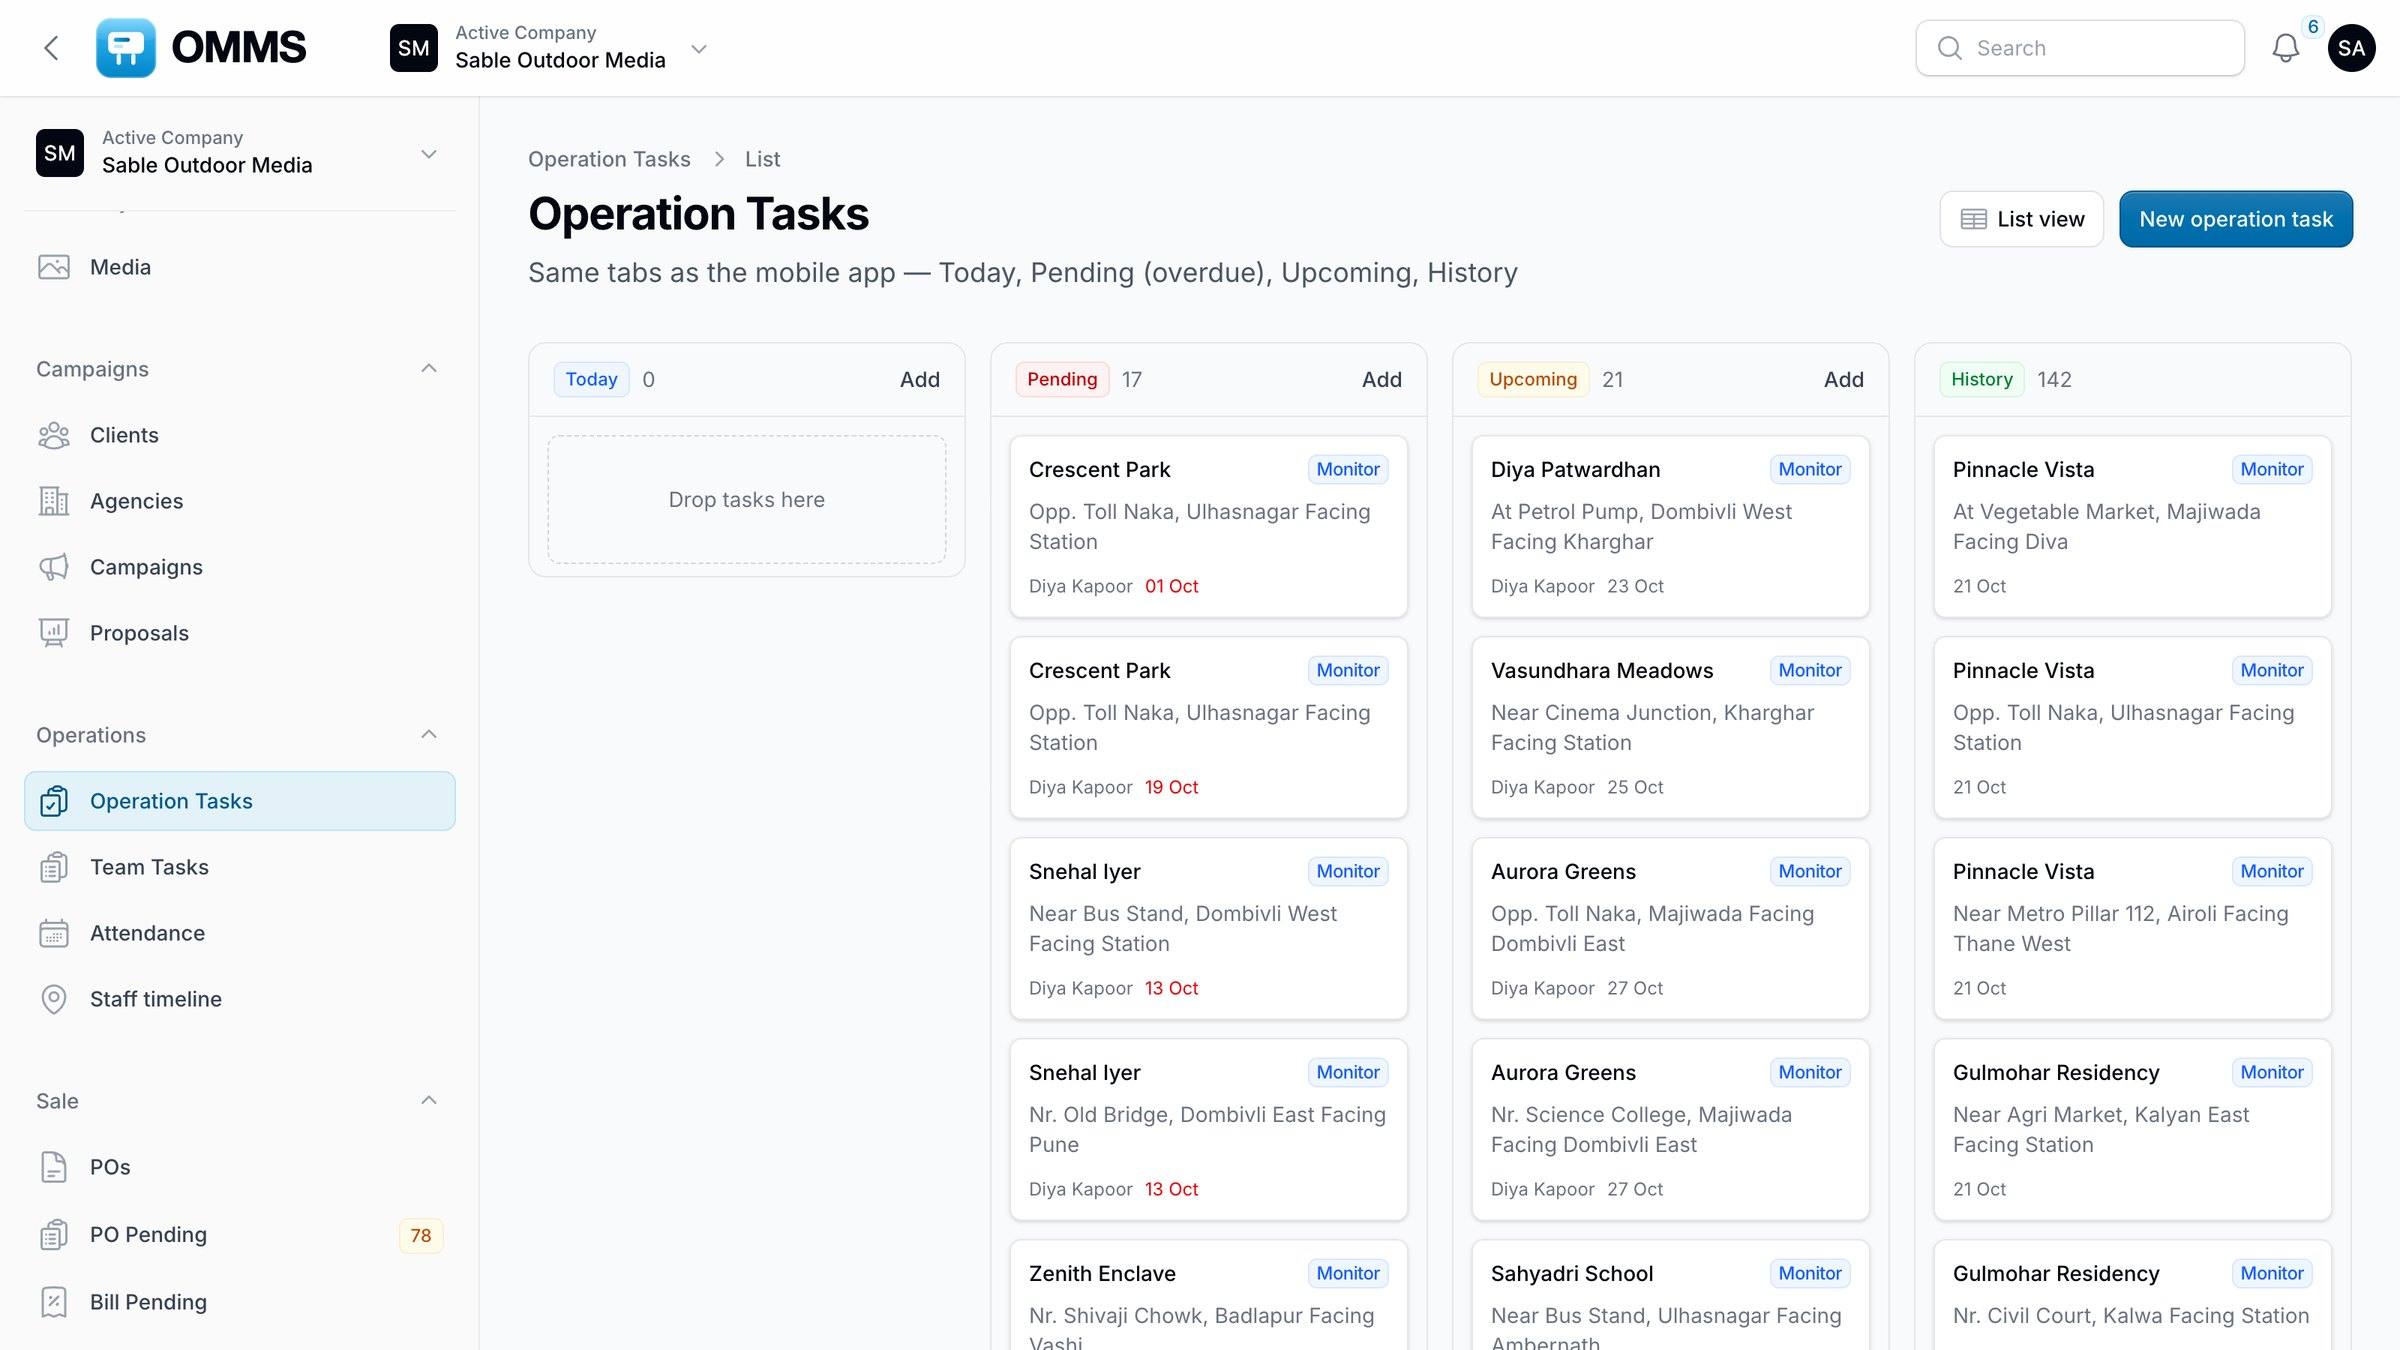Click the Operation Tasks breadcrumb link

pyautogui.click(x=609, y=159)
